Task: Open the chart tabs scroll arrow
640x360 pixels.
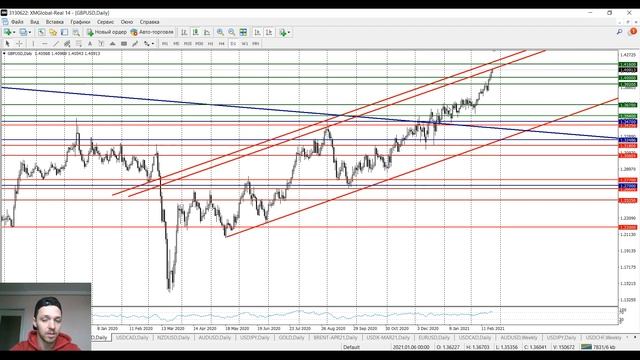Action: coord(635,338)
